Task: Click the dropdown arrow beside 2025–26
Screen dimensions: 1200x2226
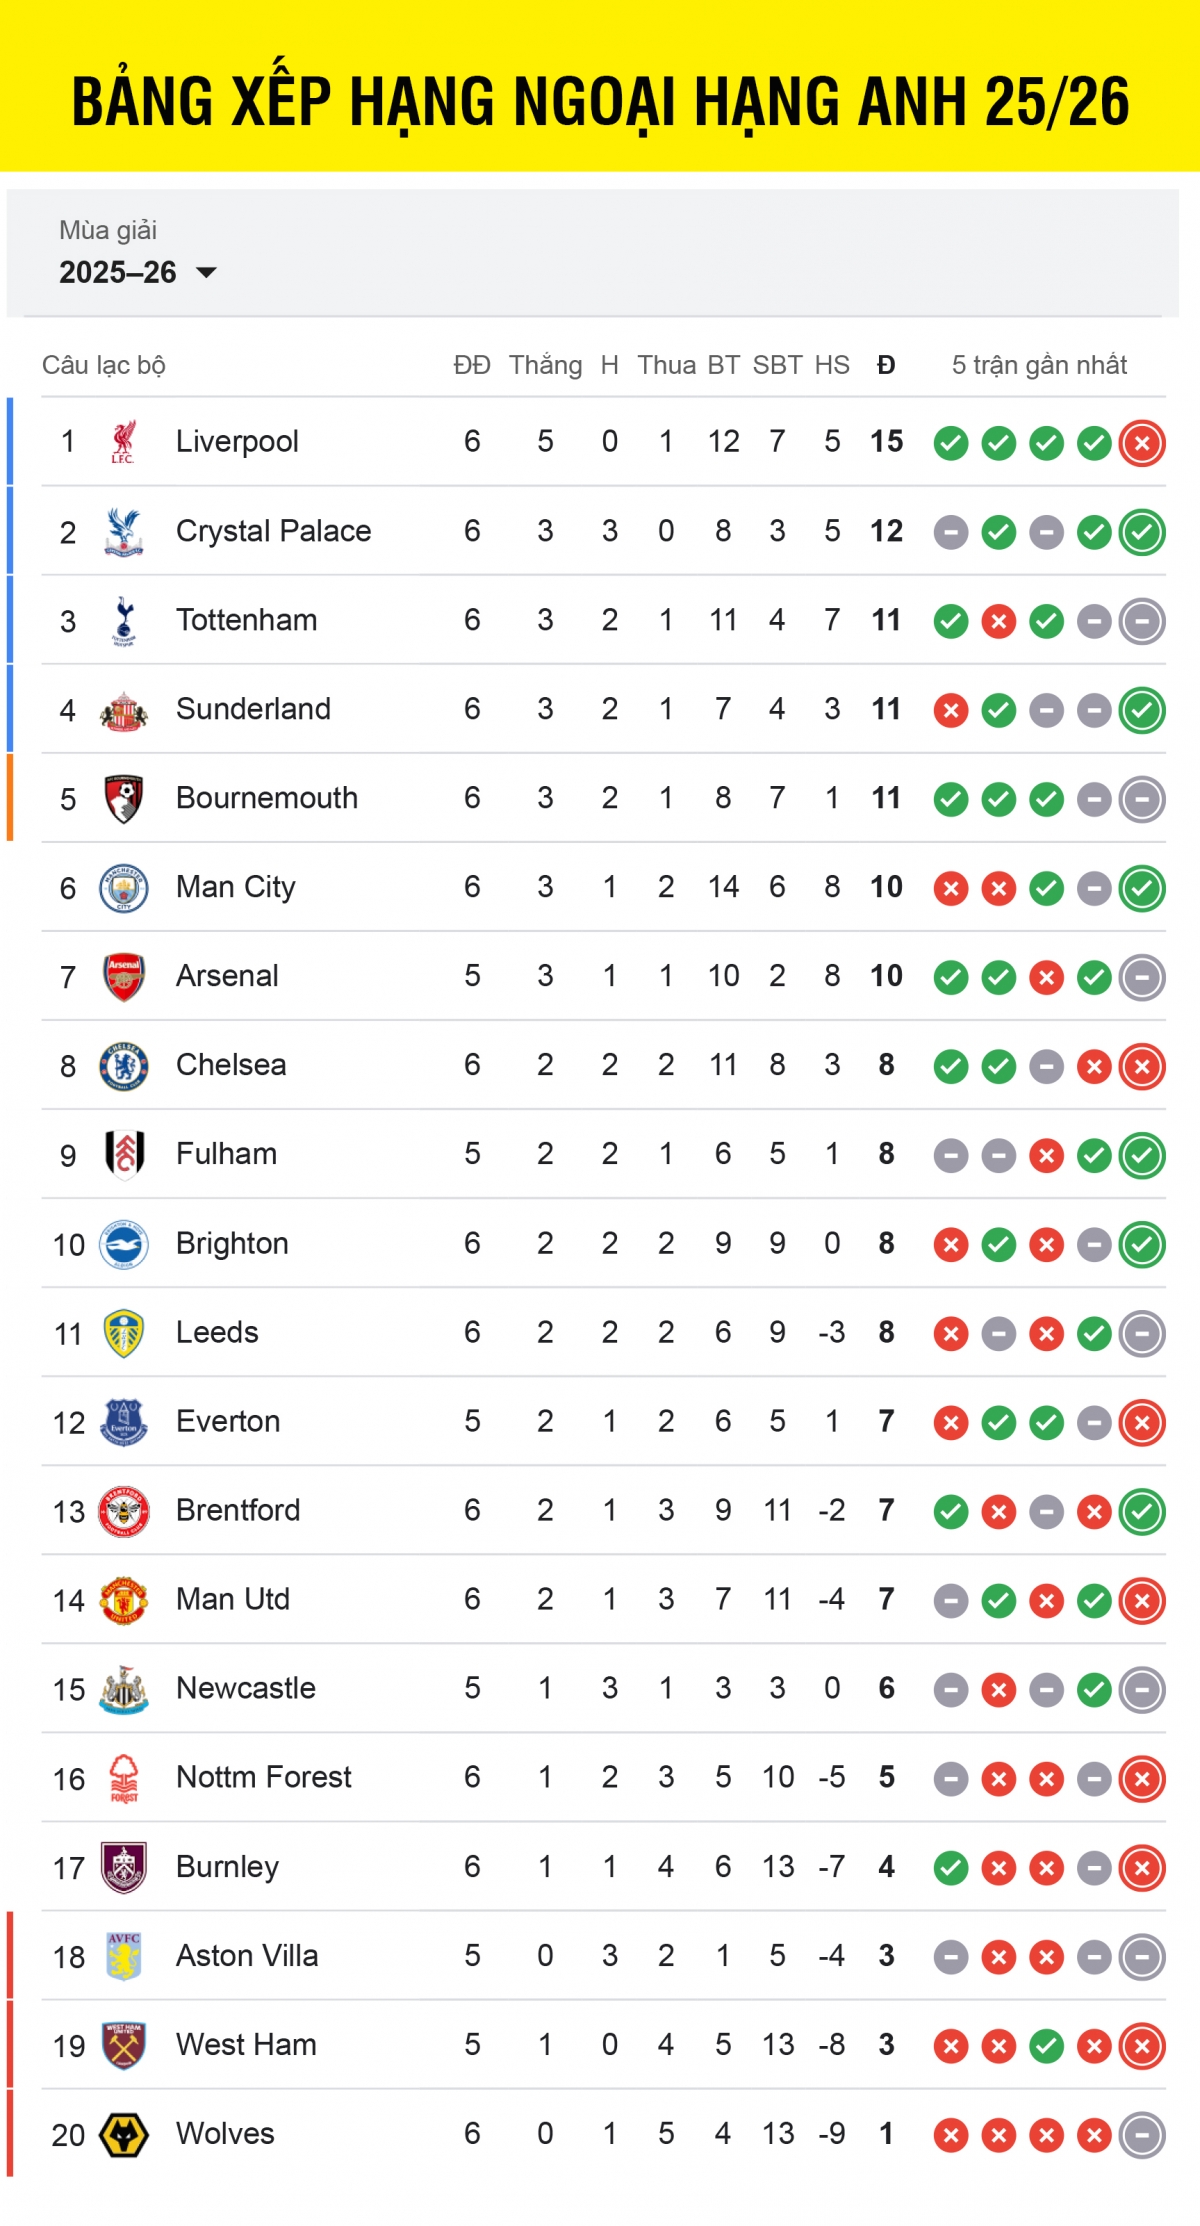Action: click(207, 272)
